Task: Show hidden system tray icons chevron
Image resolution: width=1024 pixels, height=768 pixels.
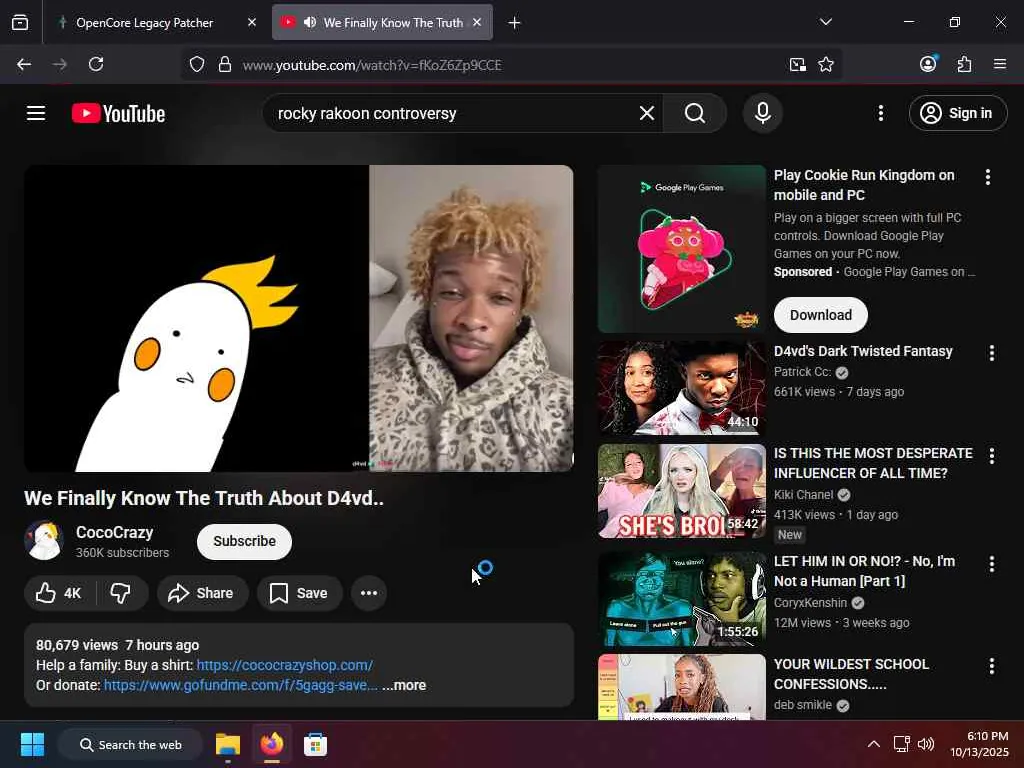Action: click(873, 744)
